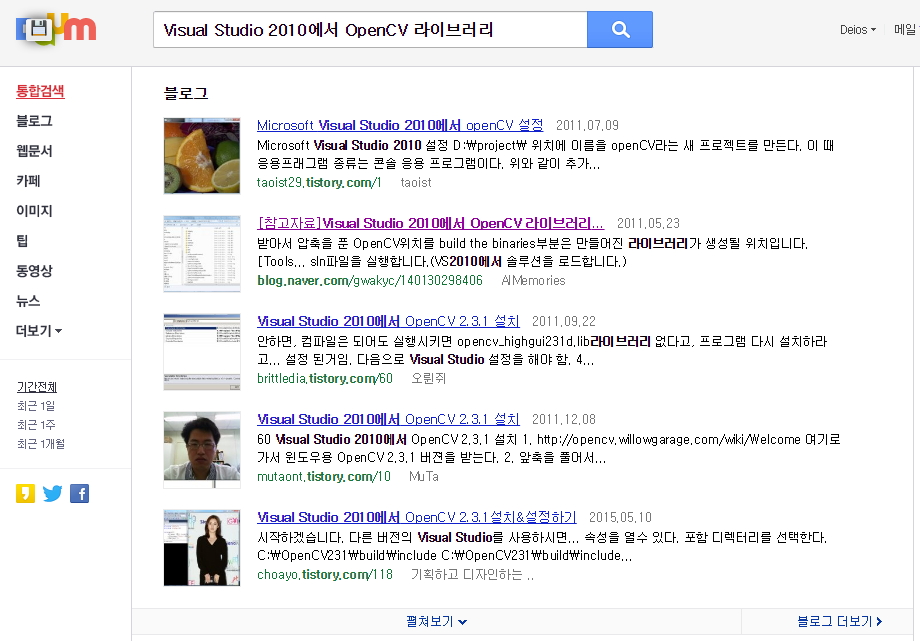The width and height of the screenshot is (920, 641).
Task: Open taoist29.tistory.com/1 URL
Action: coord(319,183)
